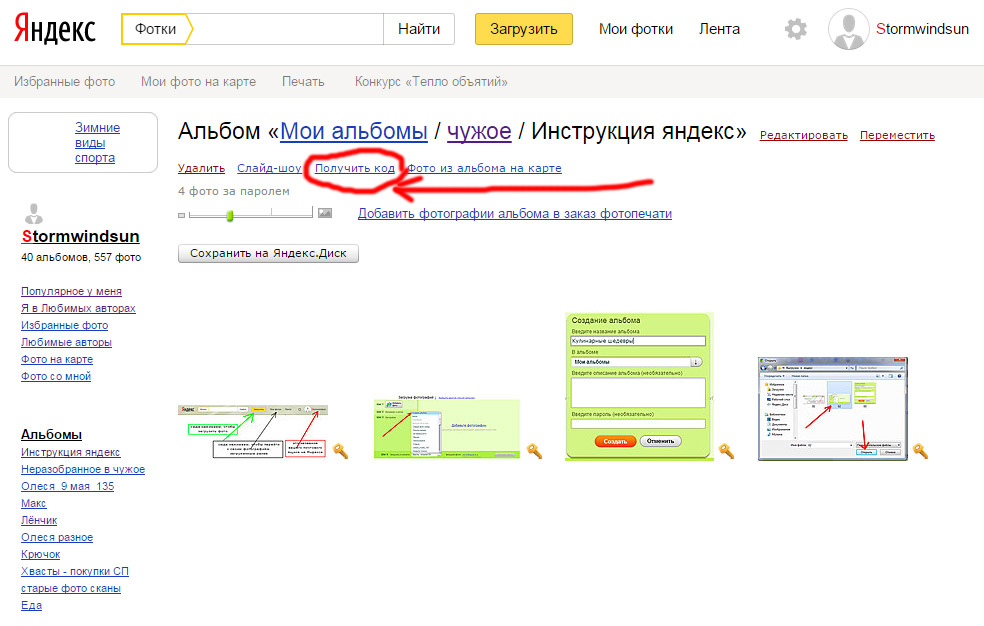Open 'Хвасты - покупки СП' album
Viewport: 984px width, 626px height.
coord(75,570)
